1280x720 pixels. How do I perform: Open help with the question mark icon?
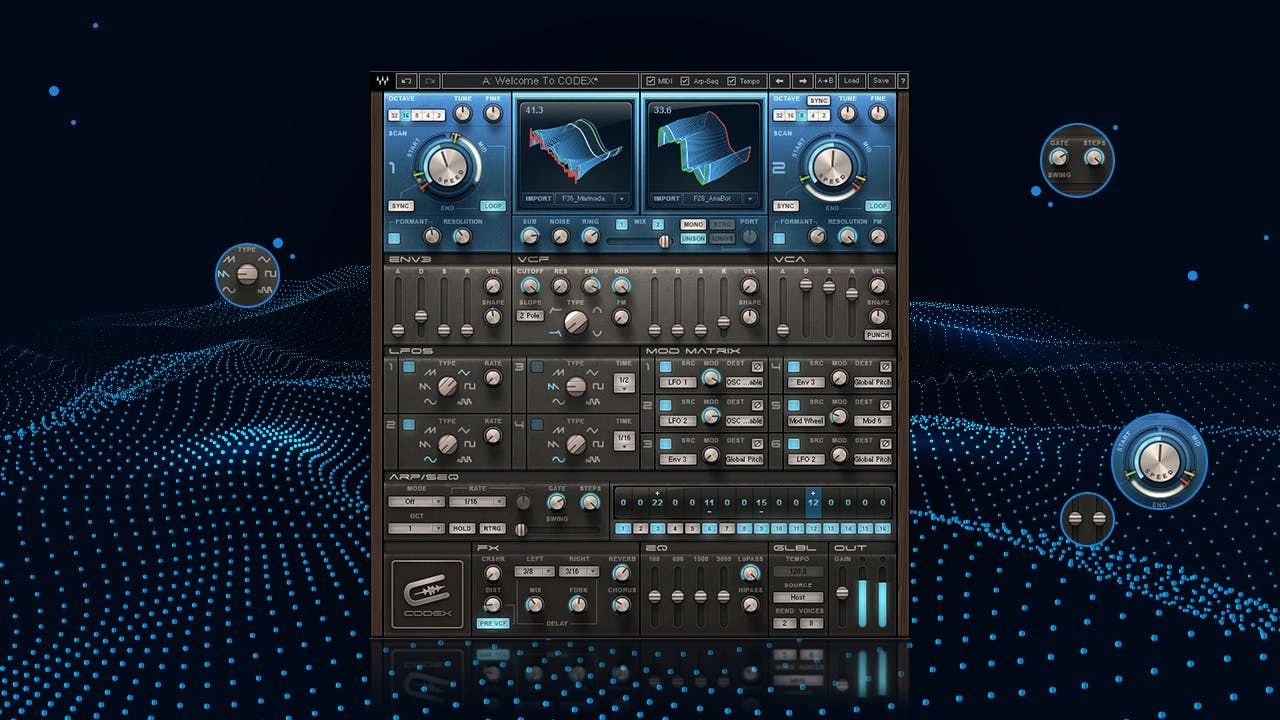[x=903, y=81]
